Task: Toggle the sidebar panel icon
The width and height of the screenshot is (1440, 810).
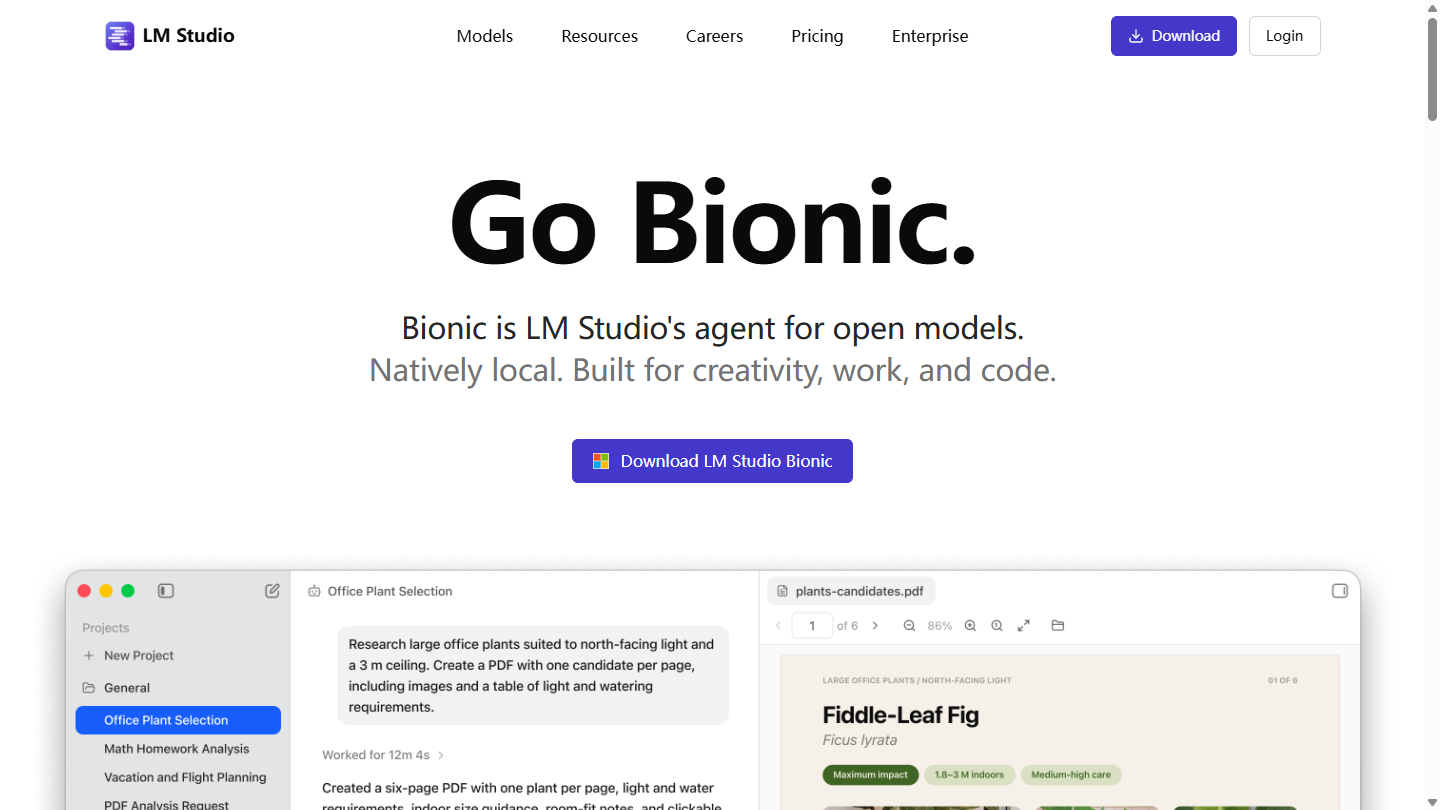Action: coord(166,591)
